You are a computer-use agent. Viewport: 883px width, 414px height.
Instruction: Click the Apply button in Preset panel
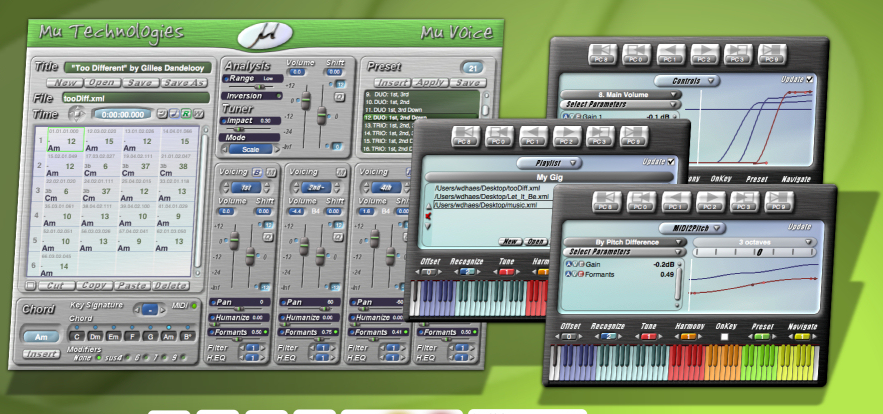(430, 83)
